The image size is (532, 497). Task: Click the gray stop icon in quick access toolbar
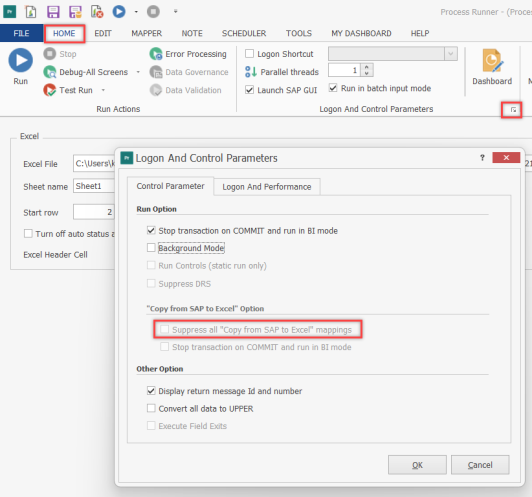tap(153, 12)
